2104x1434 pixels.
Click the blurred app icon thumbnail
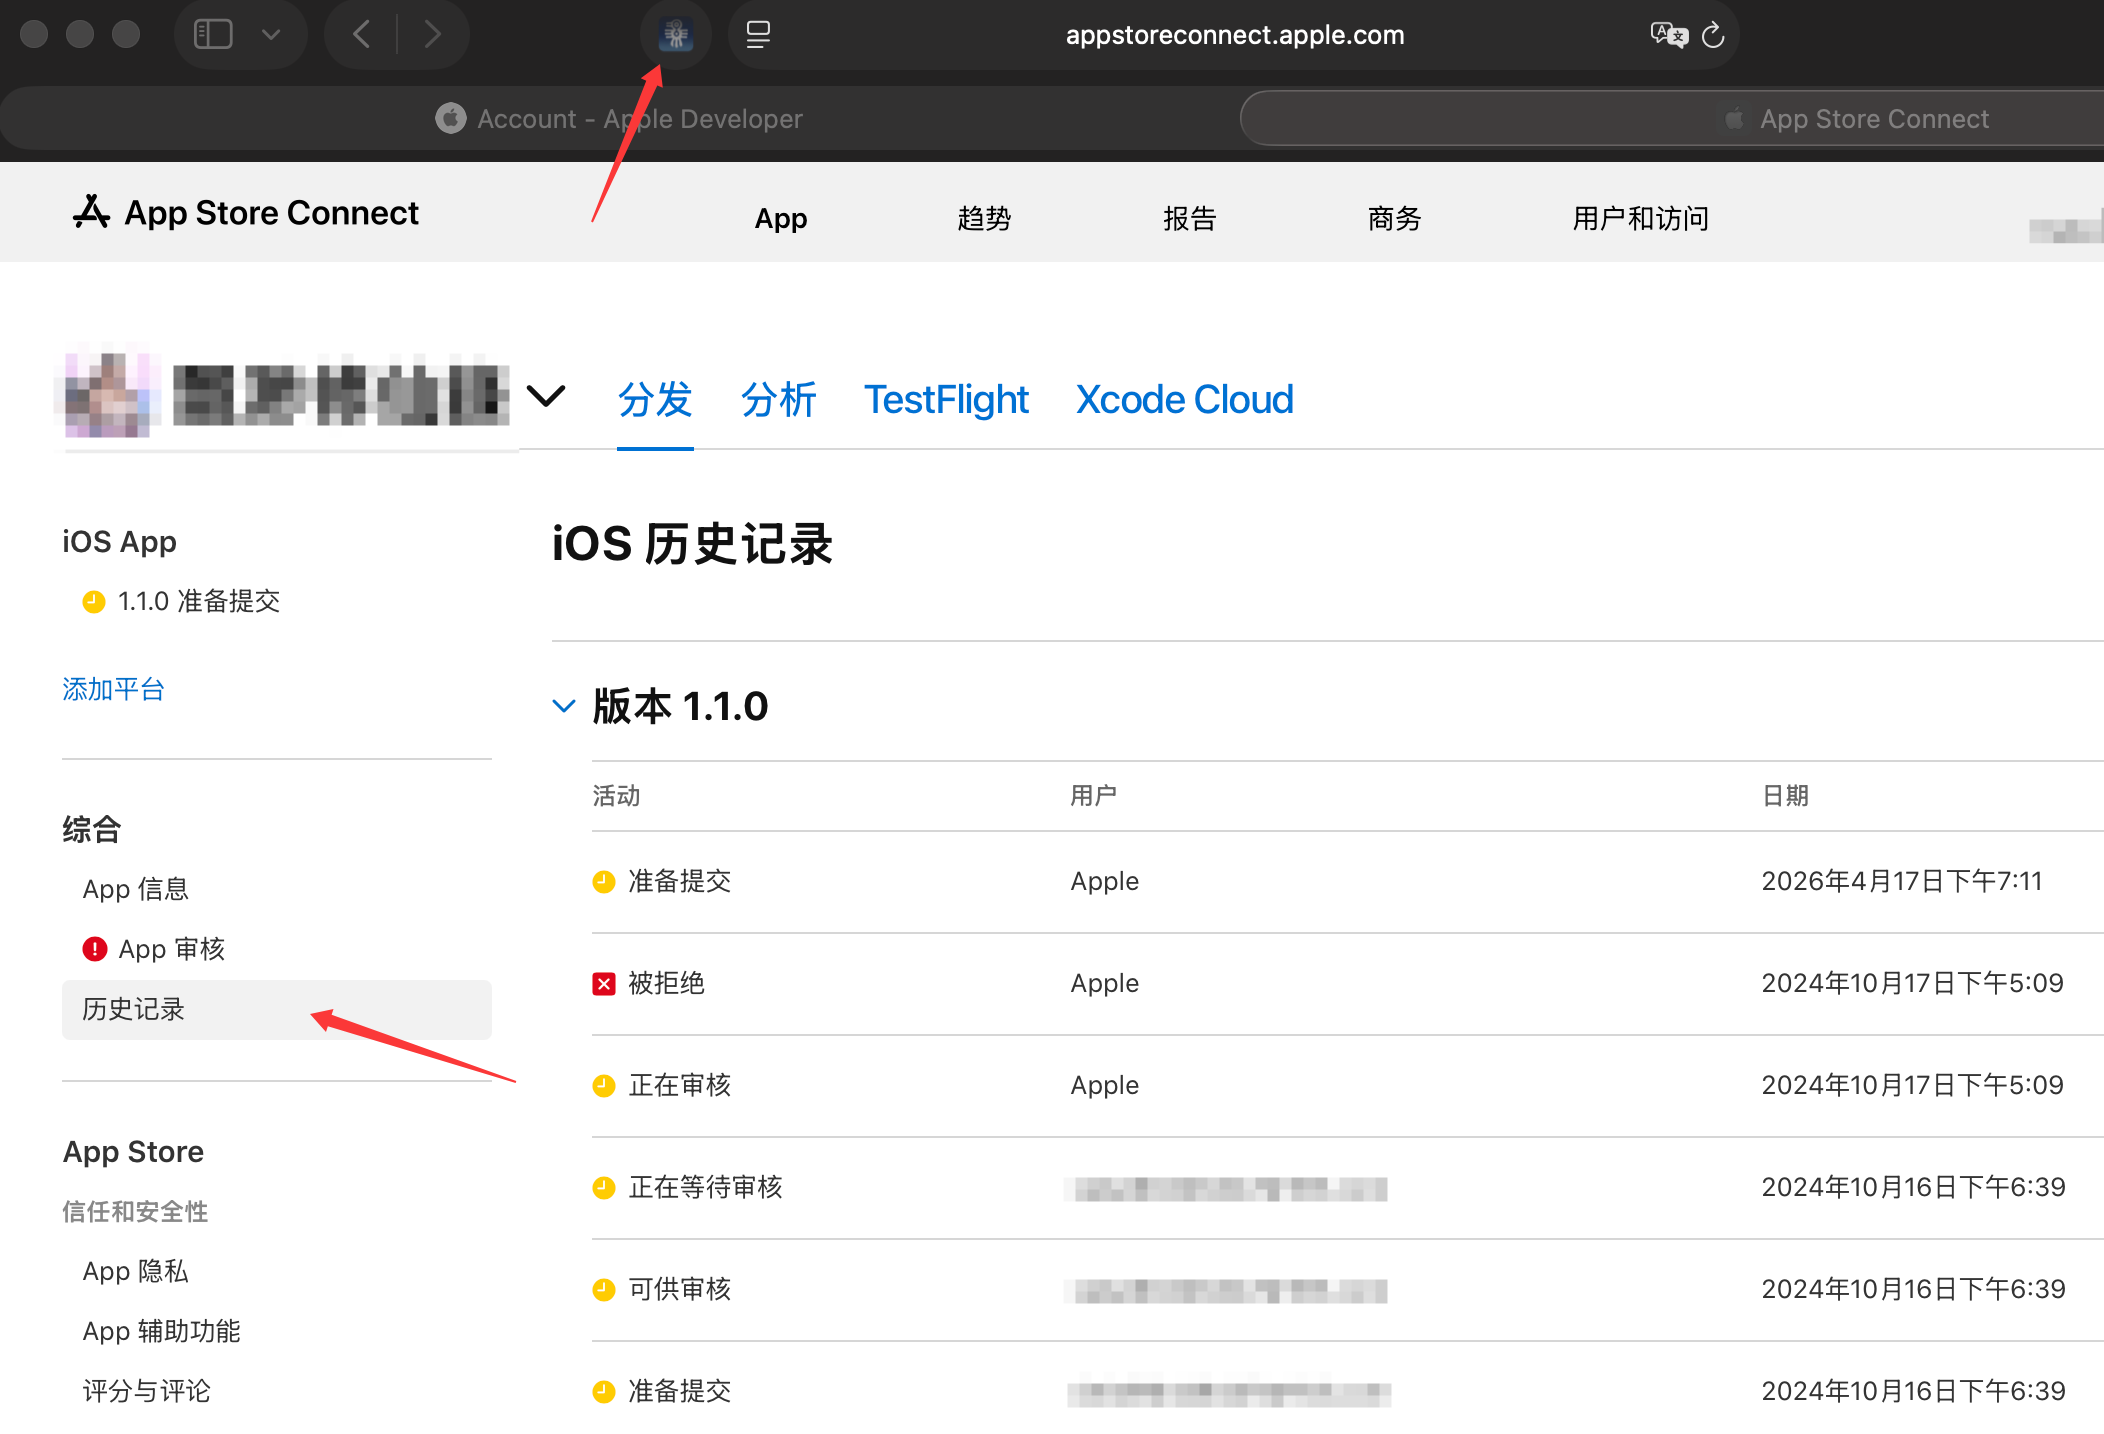point(107,396)
